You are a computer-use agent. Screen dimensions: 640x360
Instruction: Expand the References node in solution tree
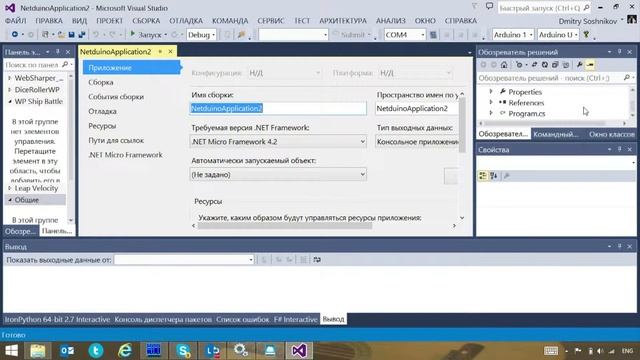(x=491, y=102)
